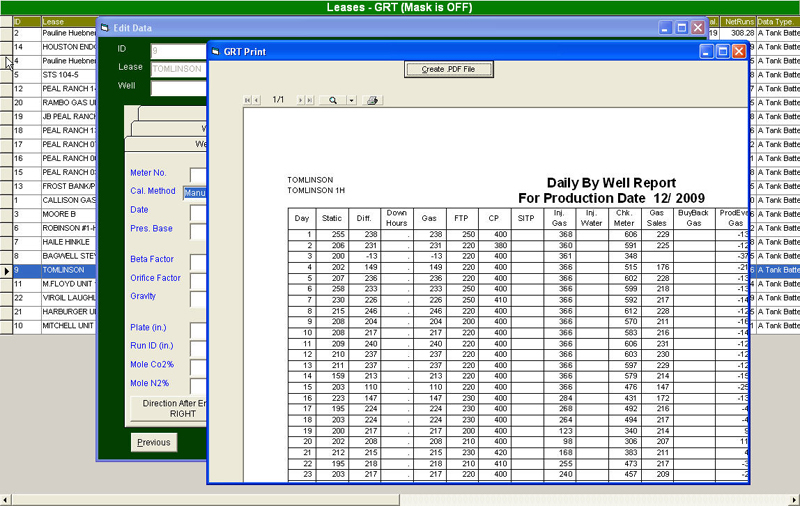
Task: Click the Create .PDF File button
Action: pyautogui.click(x=448, y=69)
